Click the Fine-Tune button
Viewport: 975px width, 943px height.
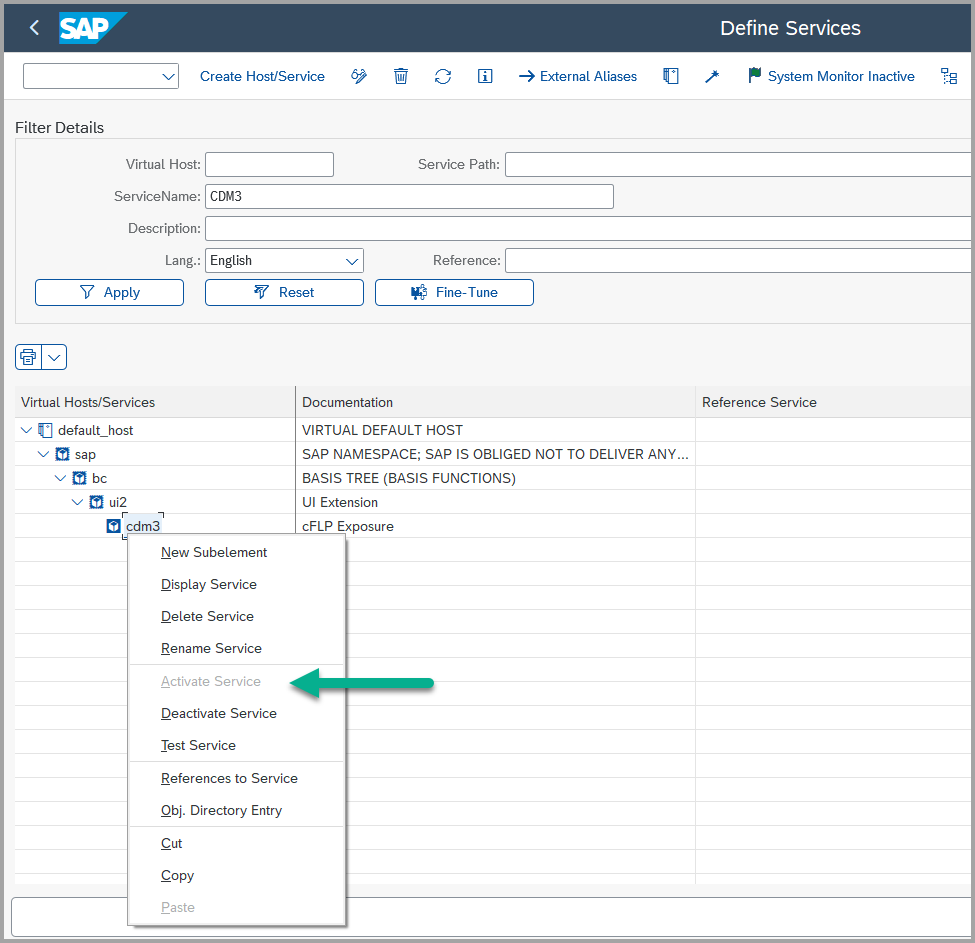[454, 292]
